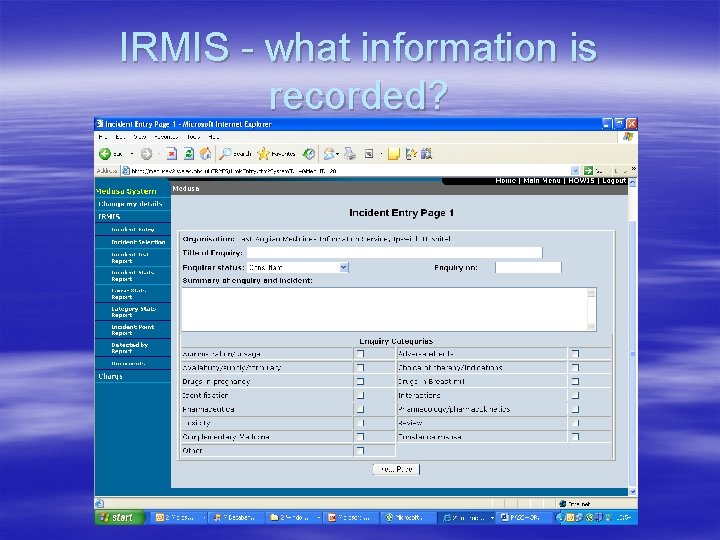Click the History icon in toolbar

pos(309,154)
